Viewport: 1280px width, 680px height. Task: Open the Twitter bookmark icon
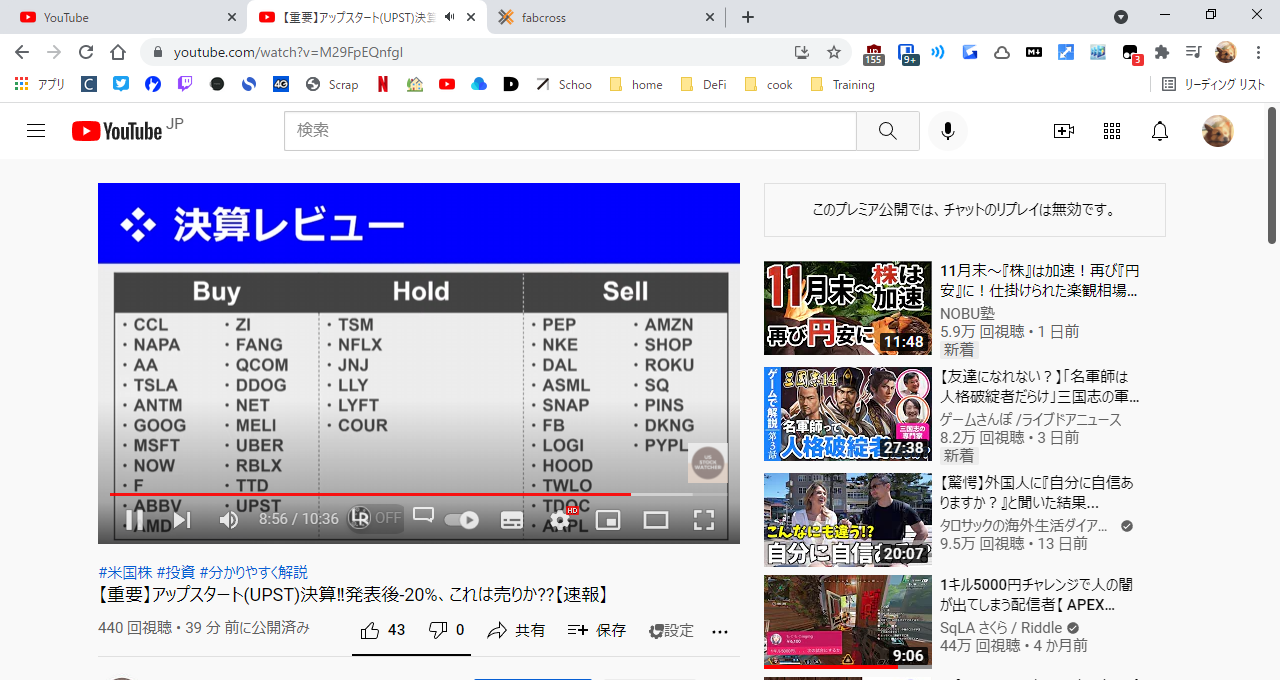[121, 85]
